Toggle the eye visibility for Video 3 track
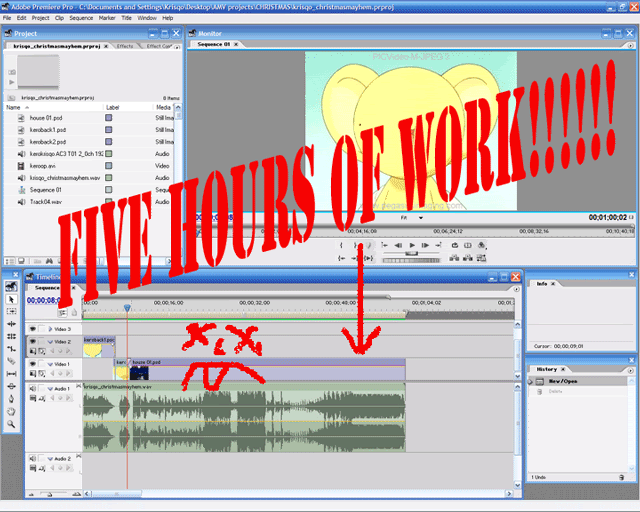This screenshot has height=512, width=640. [32, 328]
